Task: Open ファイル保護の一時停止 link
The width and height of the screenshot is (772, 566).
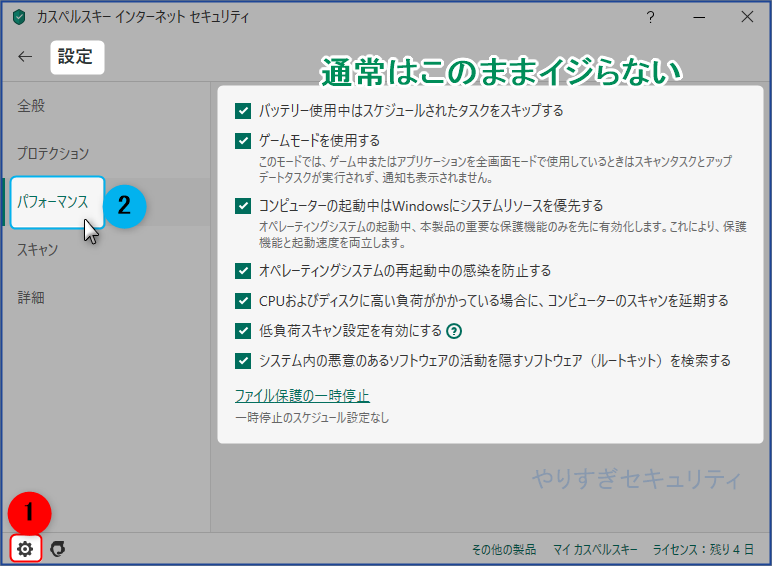Action: 302,396
